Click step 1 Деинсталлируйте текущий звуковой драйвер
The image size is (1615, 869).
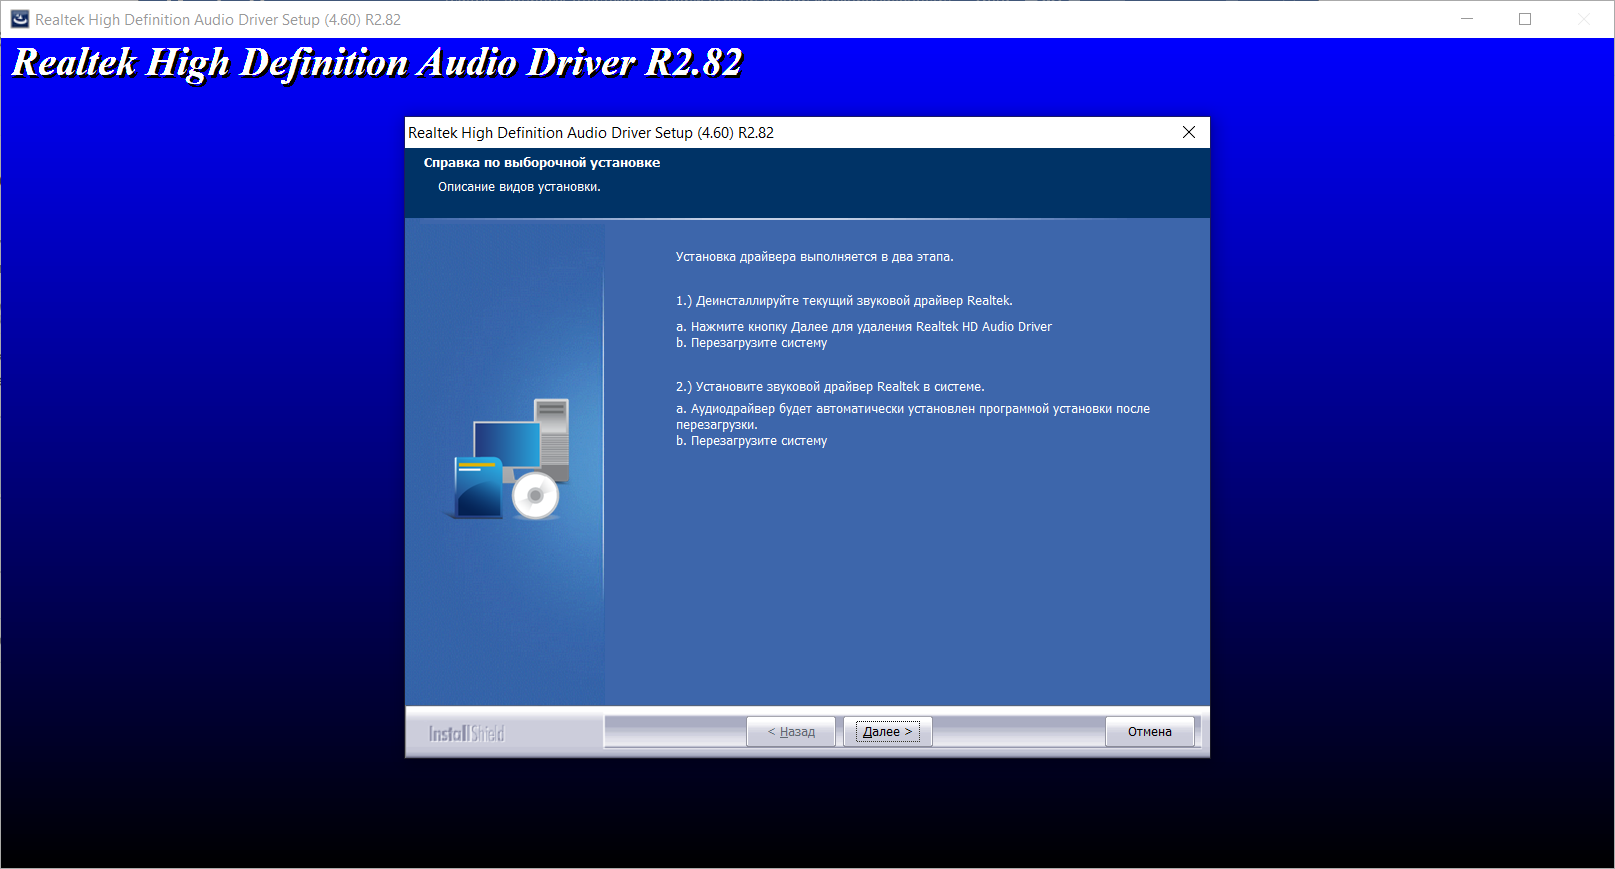click(844, 301)
